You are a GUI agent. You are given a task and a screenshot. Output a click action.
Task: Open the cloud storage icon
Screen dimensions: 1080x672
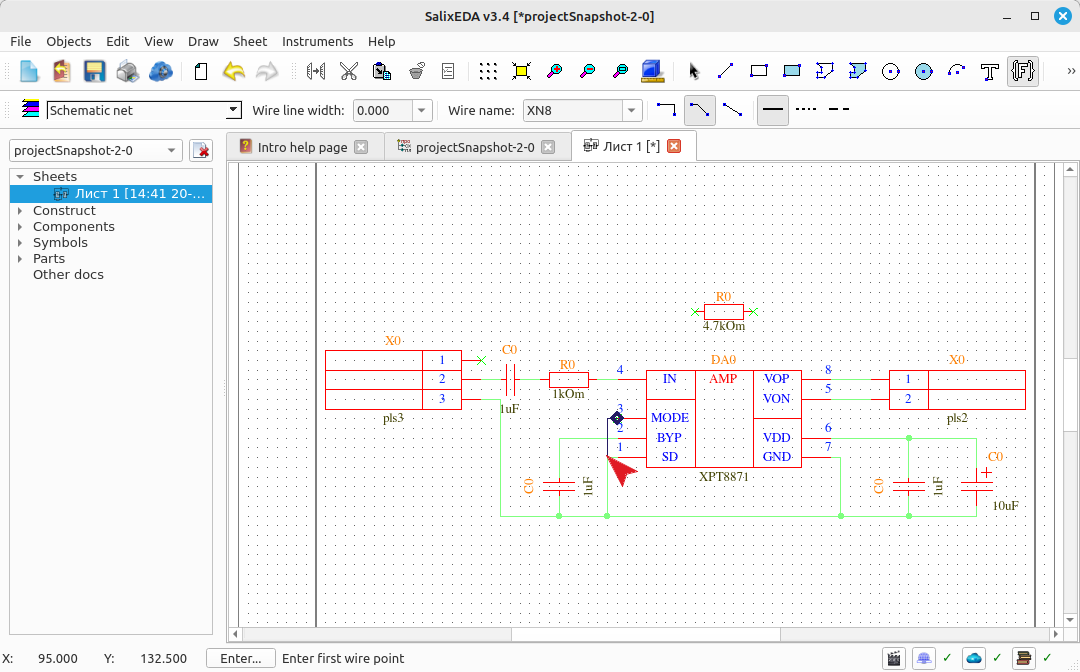160,71
